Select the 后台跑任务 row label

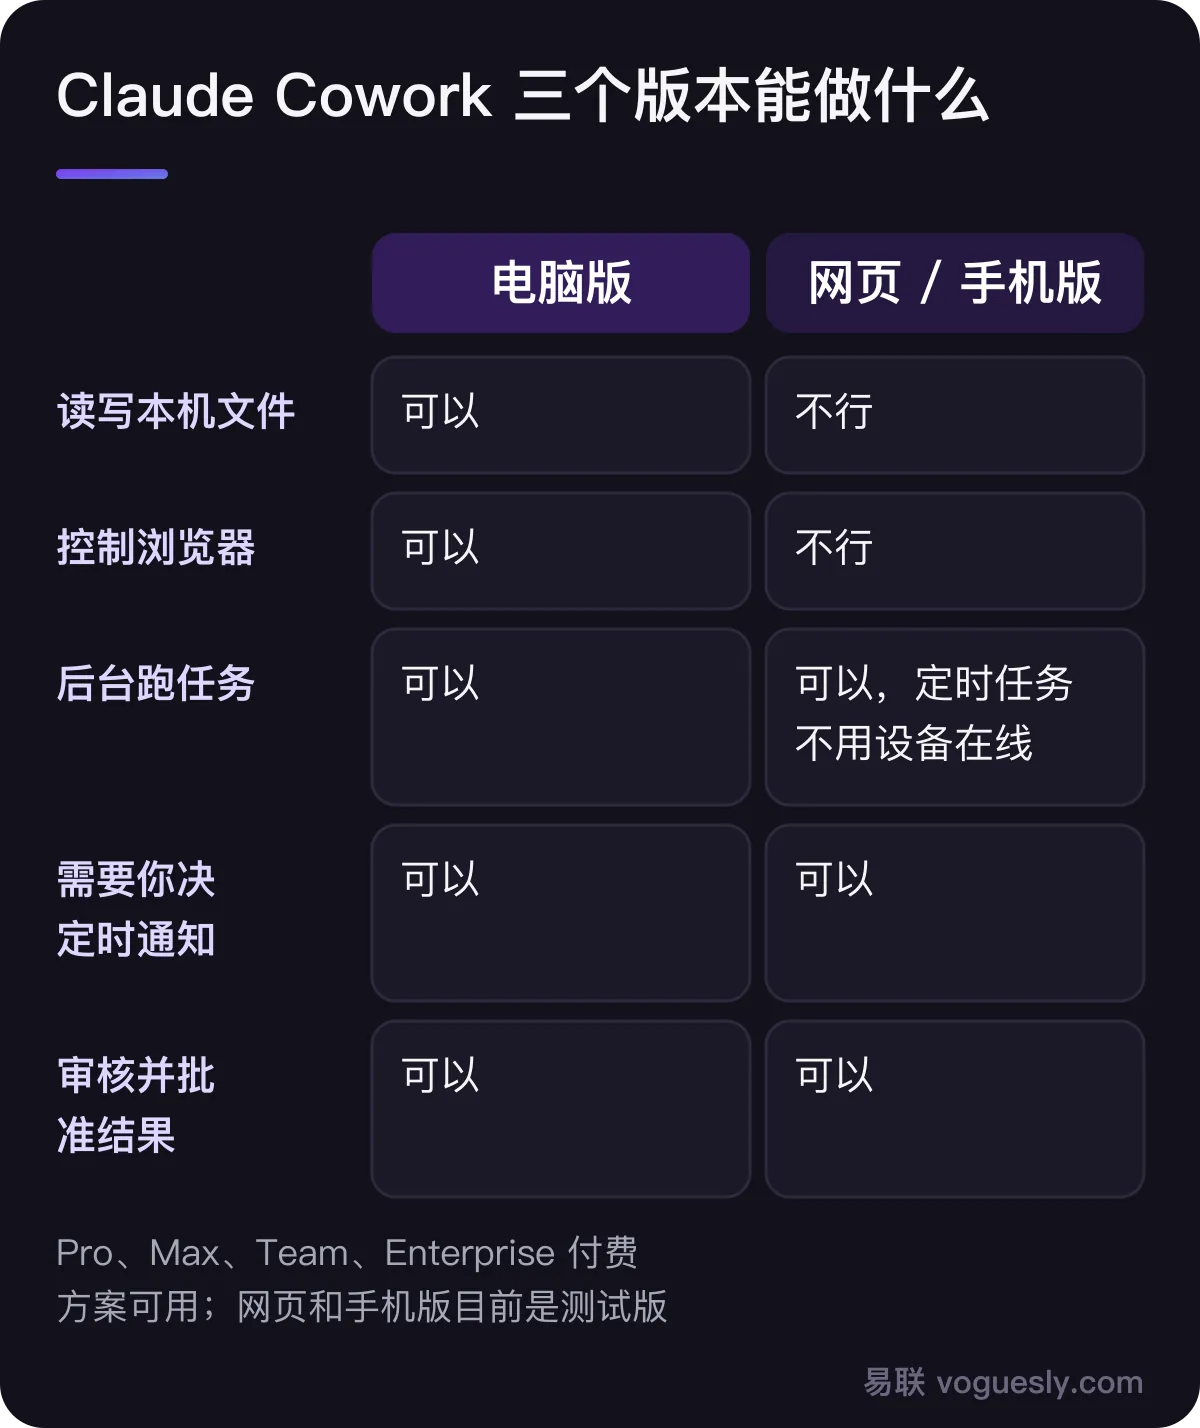coord(156,683)
